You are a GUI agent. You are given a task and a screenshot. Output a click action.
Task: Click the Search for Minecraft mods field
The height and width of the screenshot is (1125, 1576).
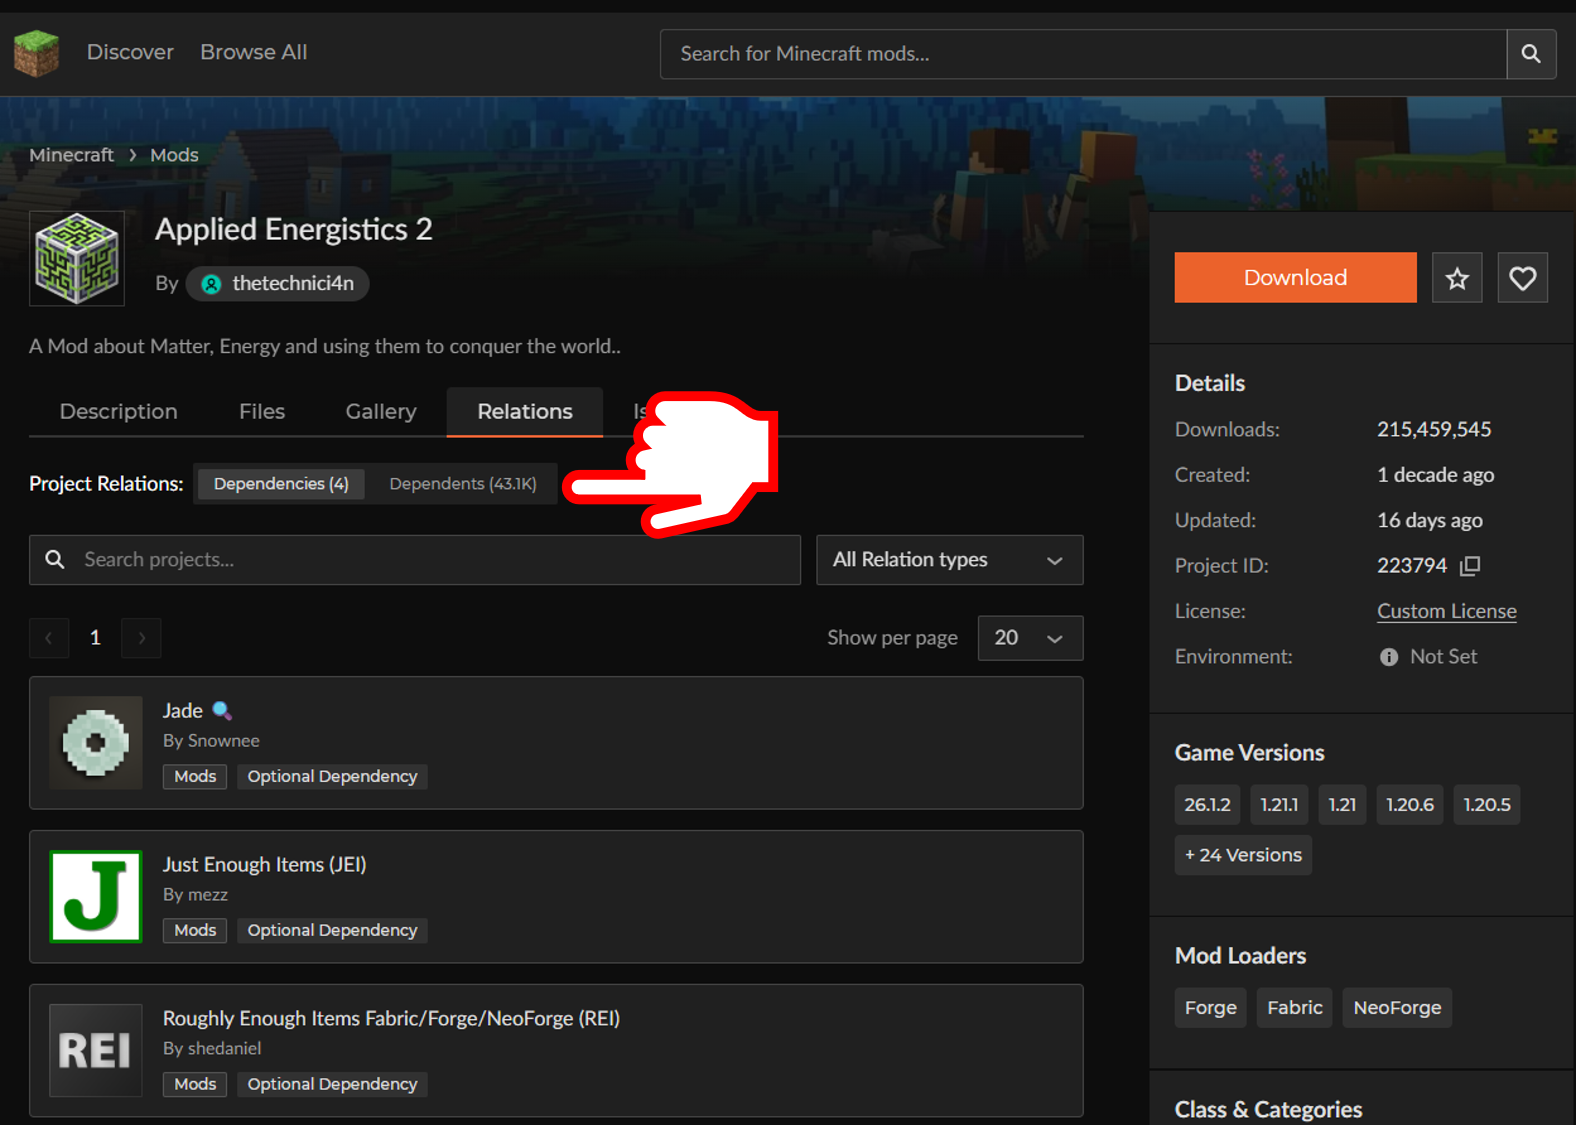click(1083, 54)
